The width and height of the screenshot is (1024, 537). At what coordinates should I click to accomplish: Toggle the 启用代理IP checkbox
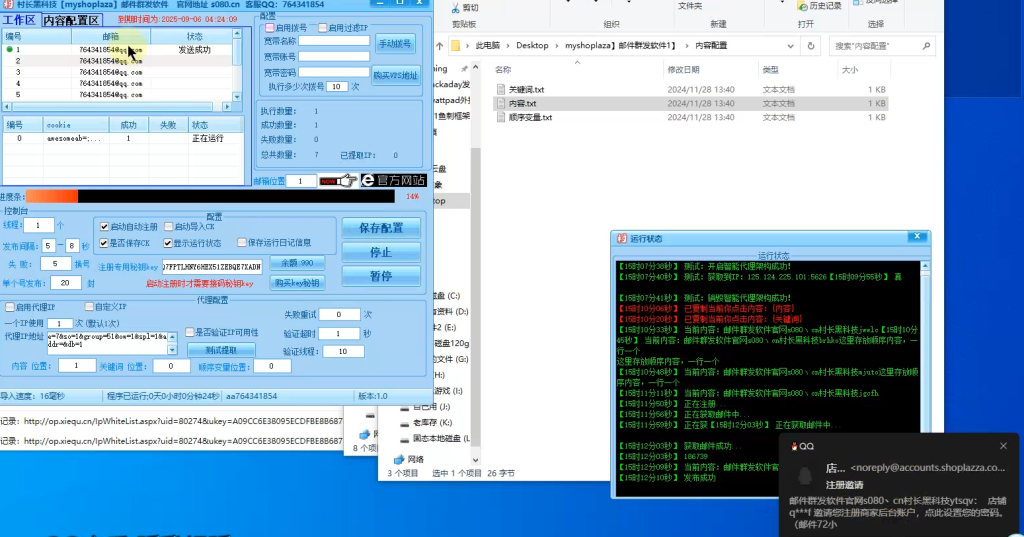coord(9,307)
